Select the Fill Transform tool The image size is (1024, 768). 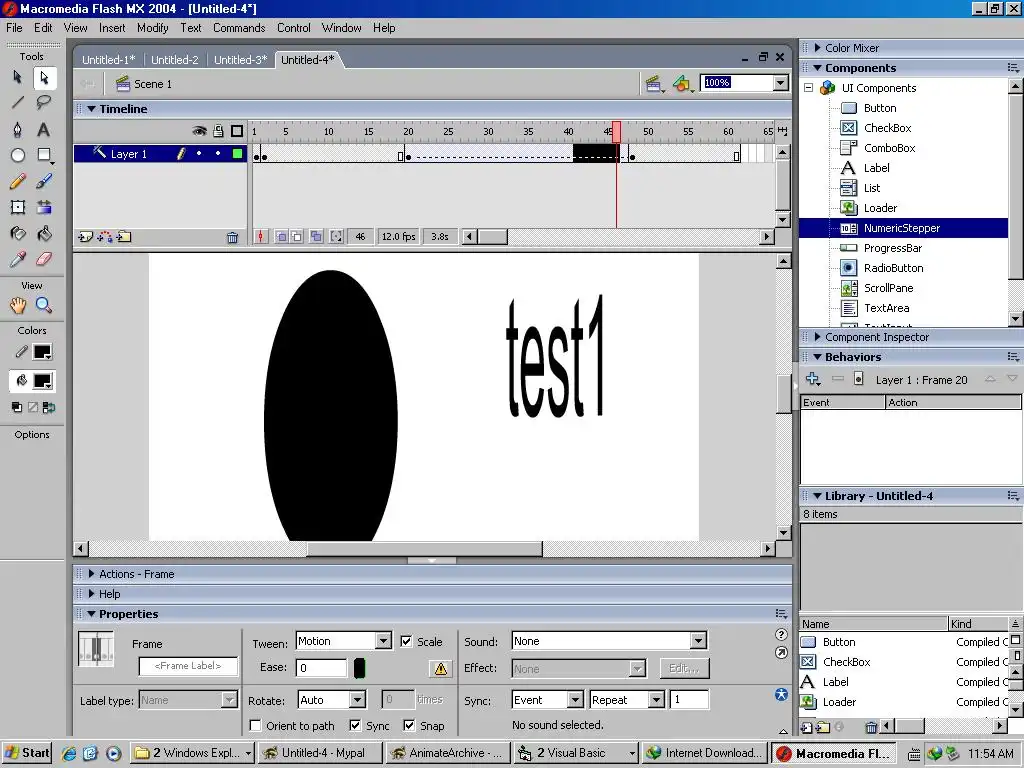point(44,208)
